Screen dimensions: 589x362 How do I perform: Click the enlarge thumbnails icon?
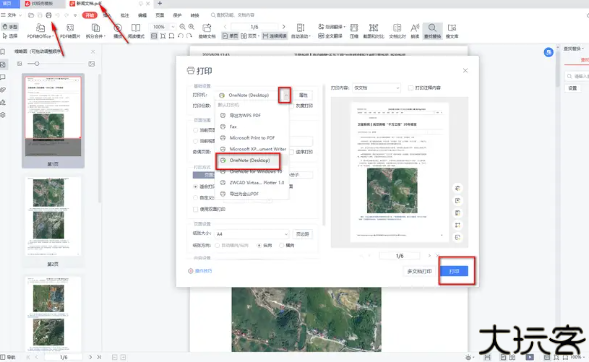tap(92, 64)
